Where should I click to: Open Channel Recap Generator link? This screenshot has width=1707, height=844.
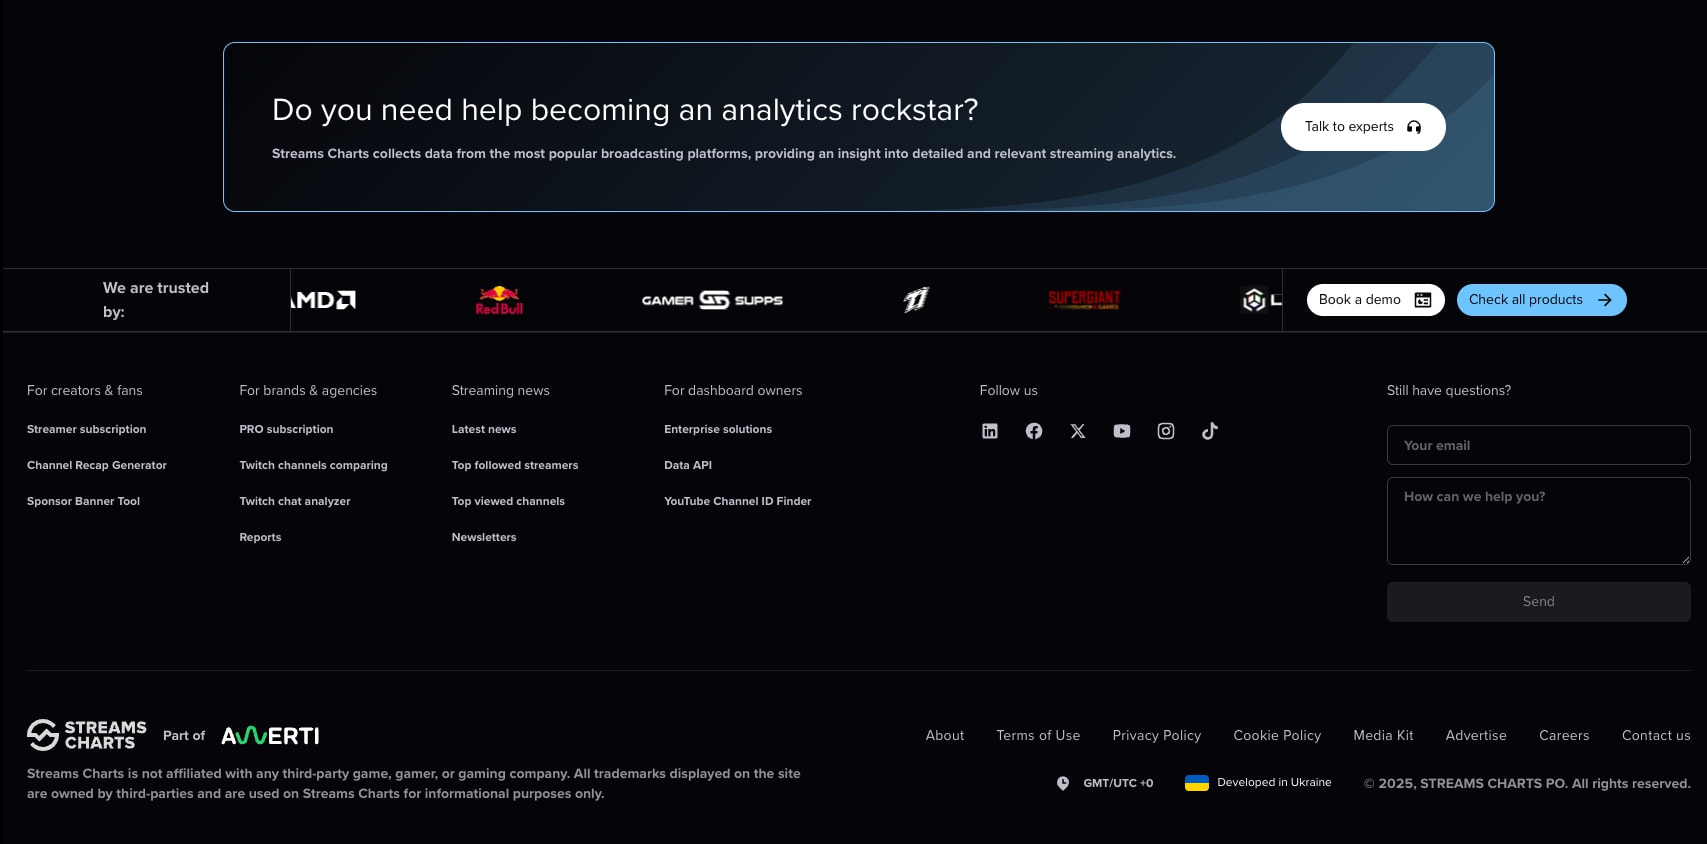click(x=97, y=465)
